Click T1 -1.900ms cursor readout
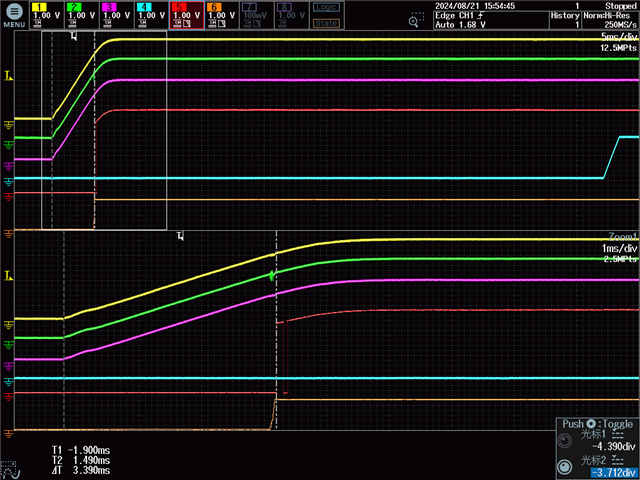640x480 pixels. click(x=81, y=450)
